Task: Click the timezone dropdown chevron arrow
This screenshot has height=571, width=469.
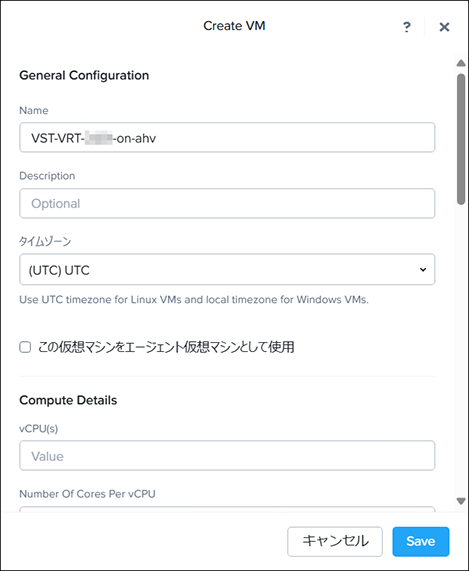Action: [423, 269]
